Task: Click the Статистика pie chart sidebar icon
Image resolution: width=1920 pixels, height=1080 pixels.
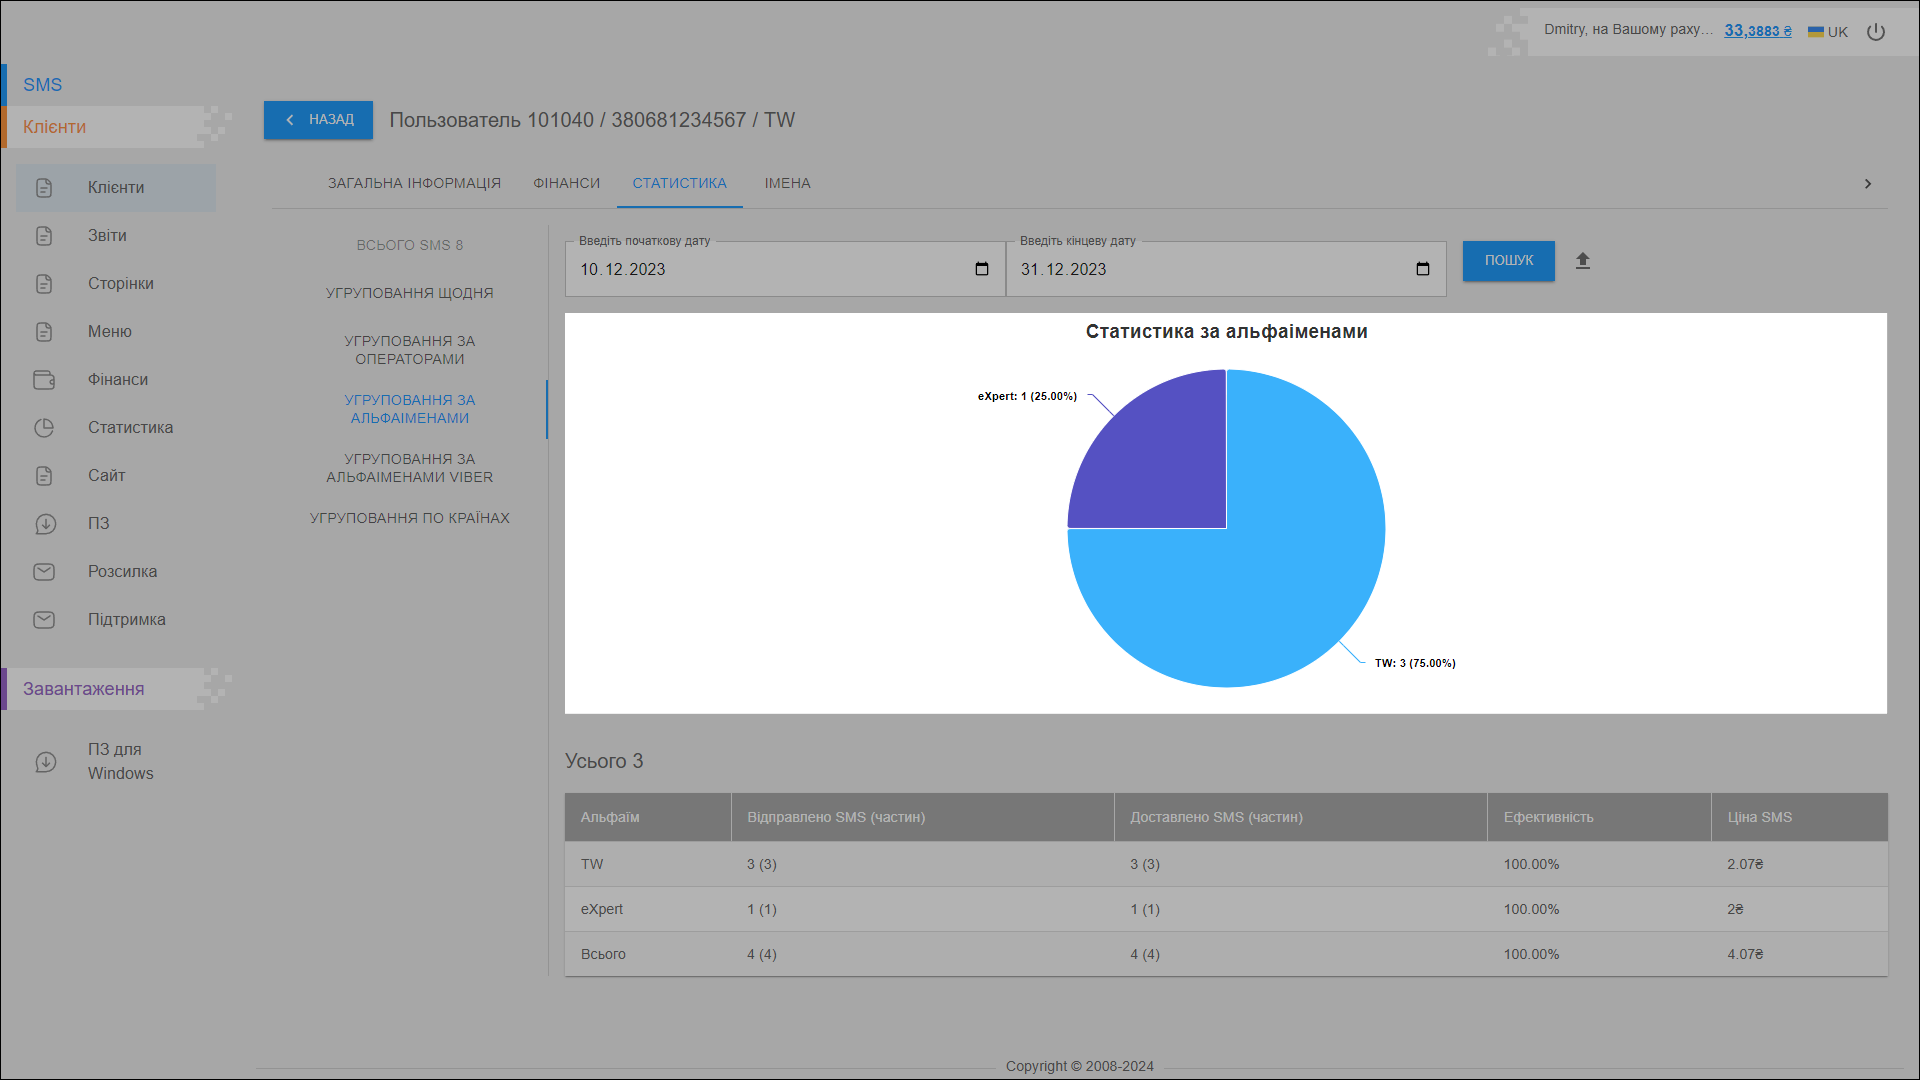Action: 44,428
